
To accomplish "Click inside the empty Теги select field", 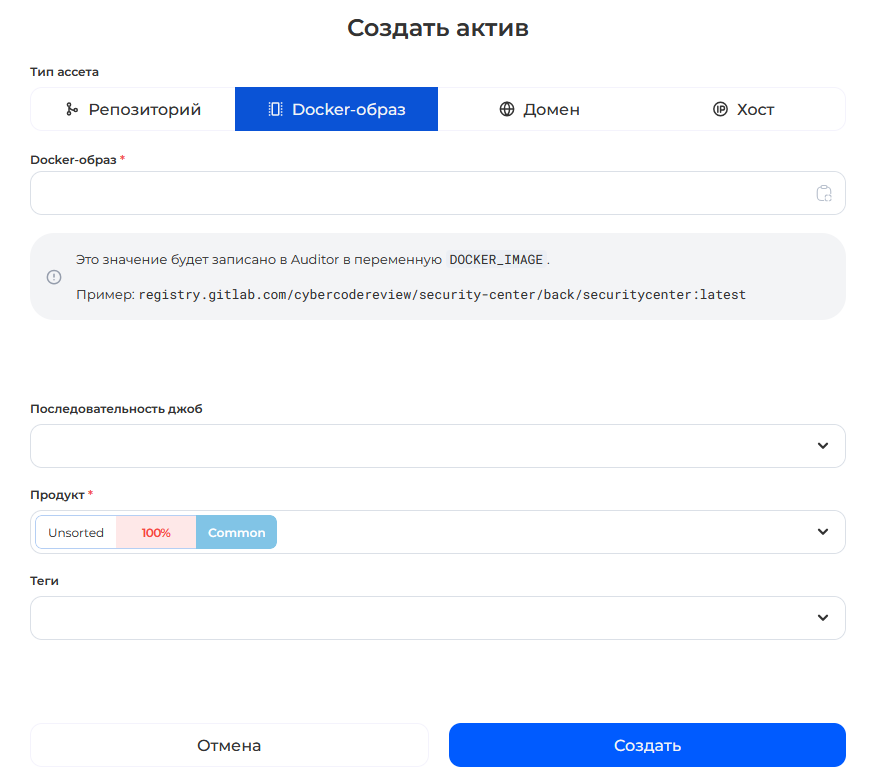I will click(x=420, y=618).
